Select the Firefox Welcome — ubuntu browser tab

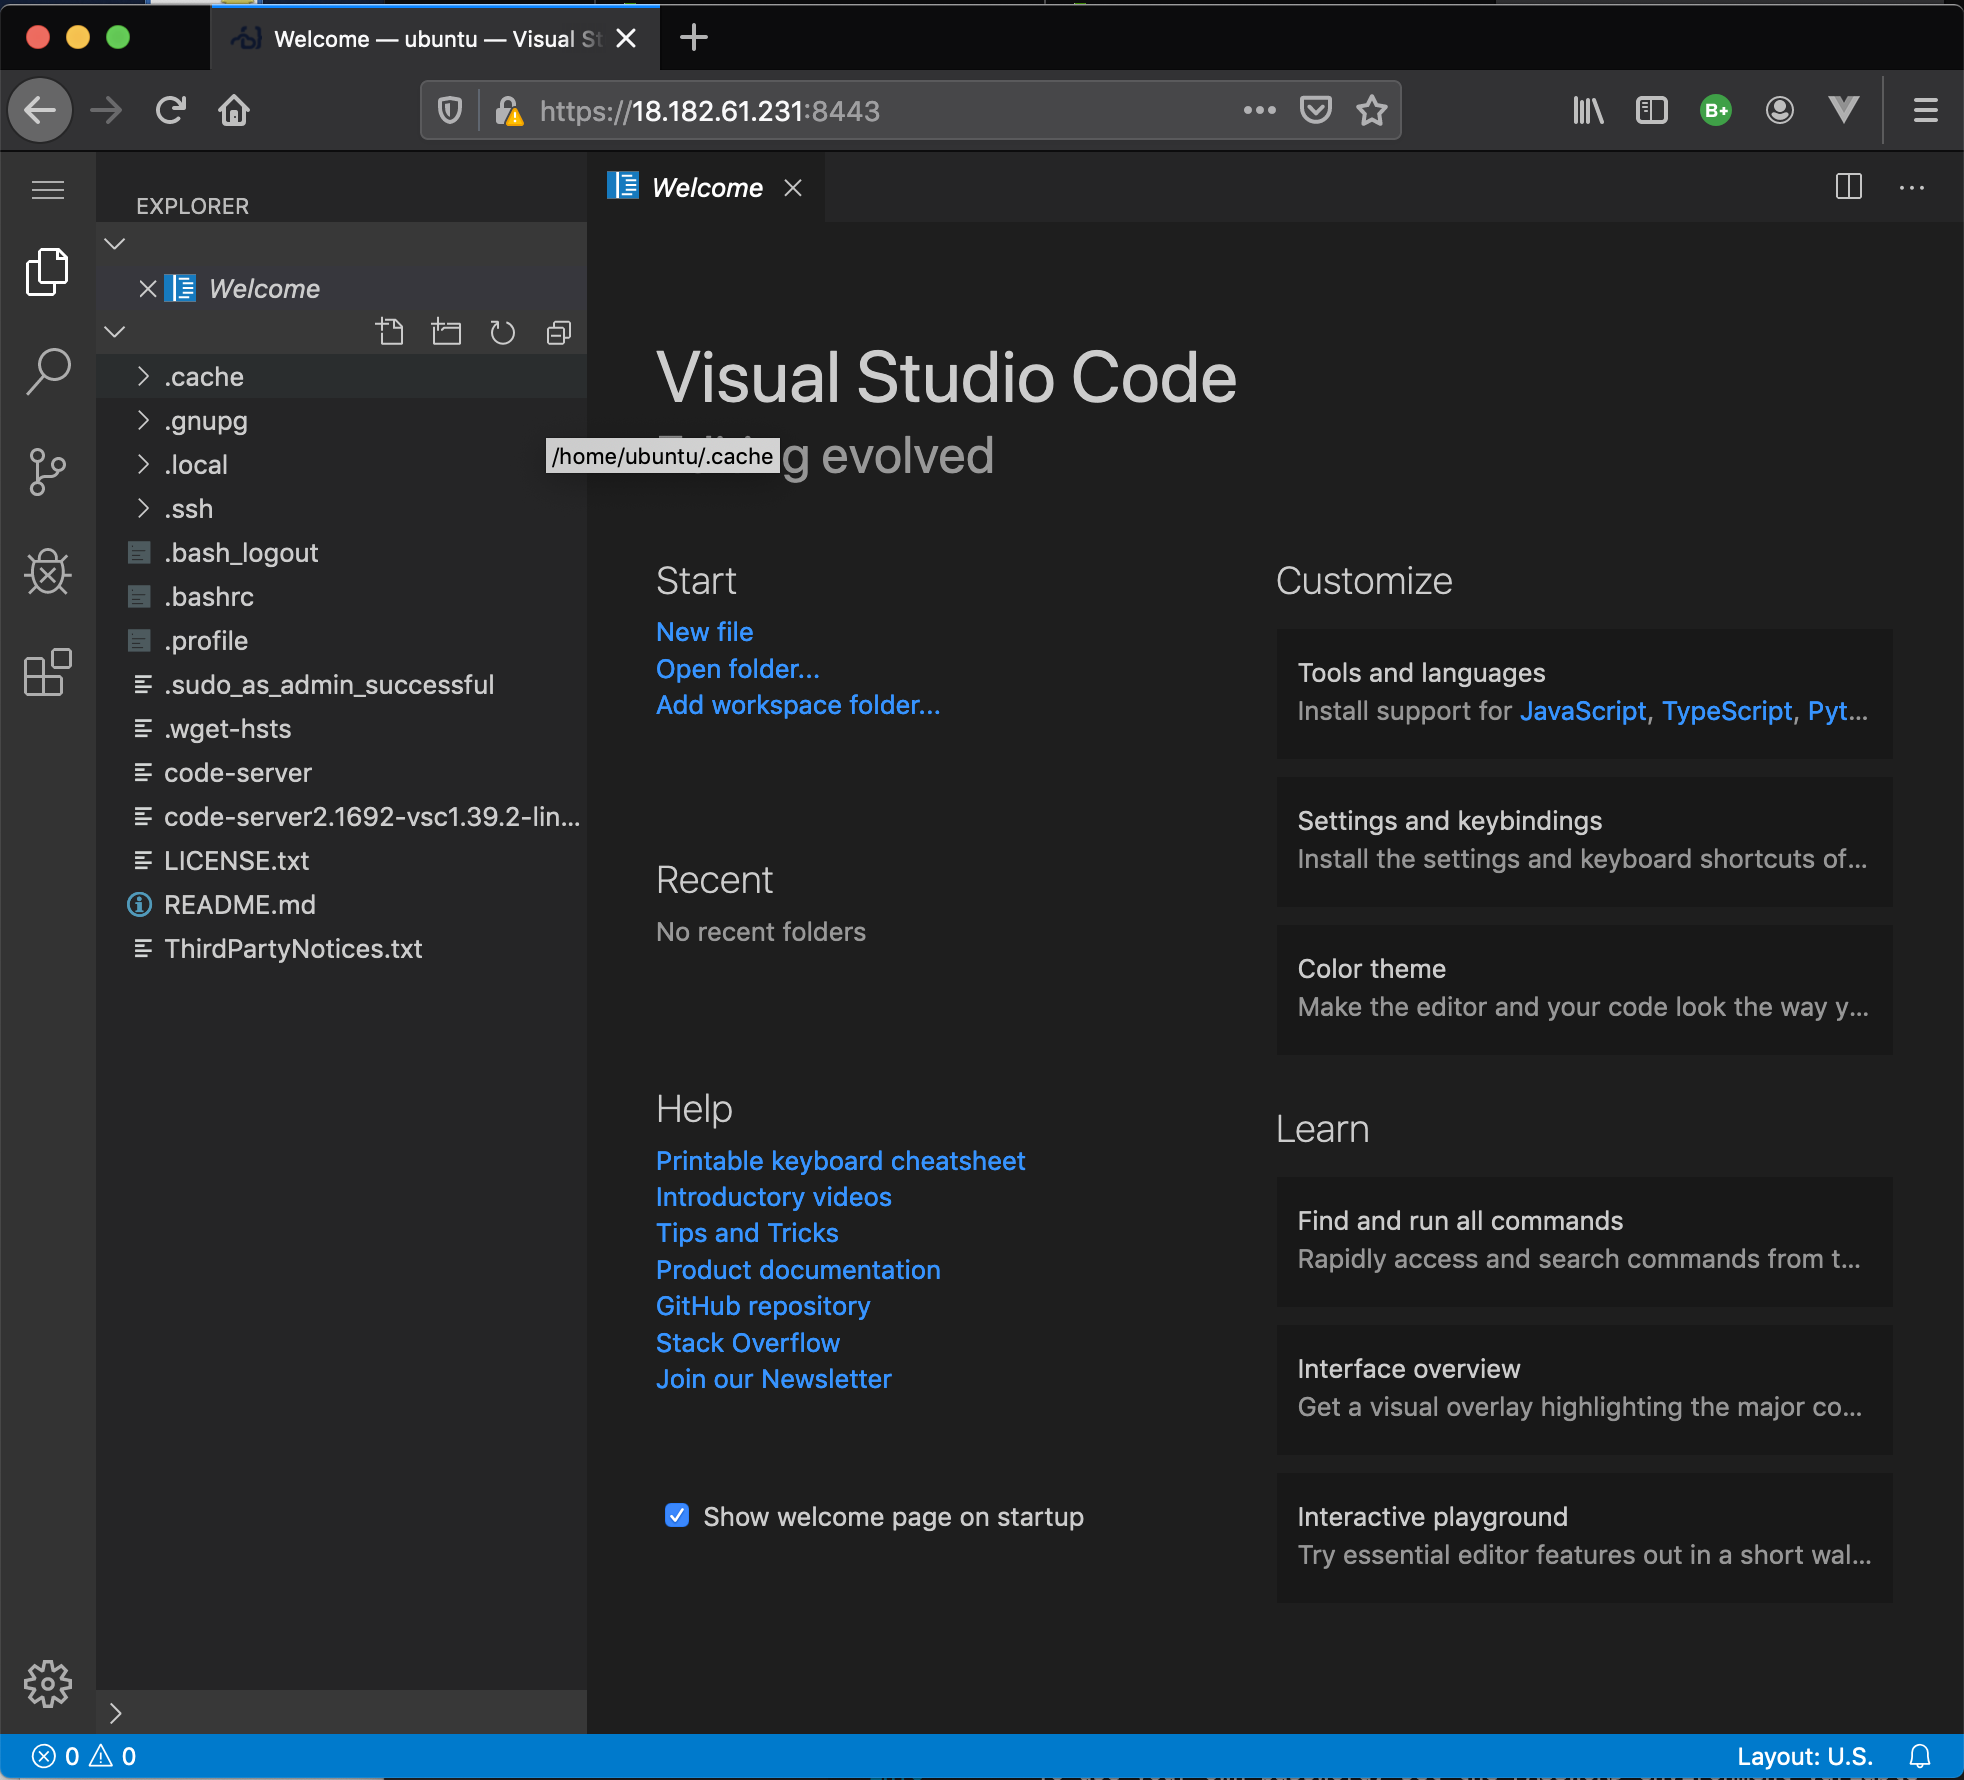click(436, 38)
